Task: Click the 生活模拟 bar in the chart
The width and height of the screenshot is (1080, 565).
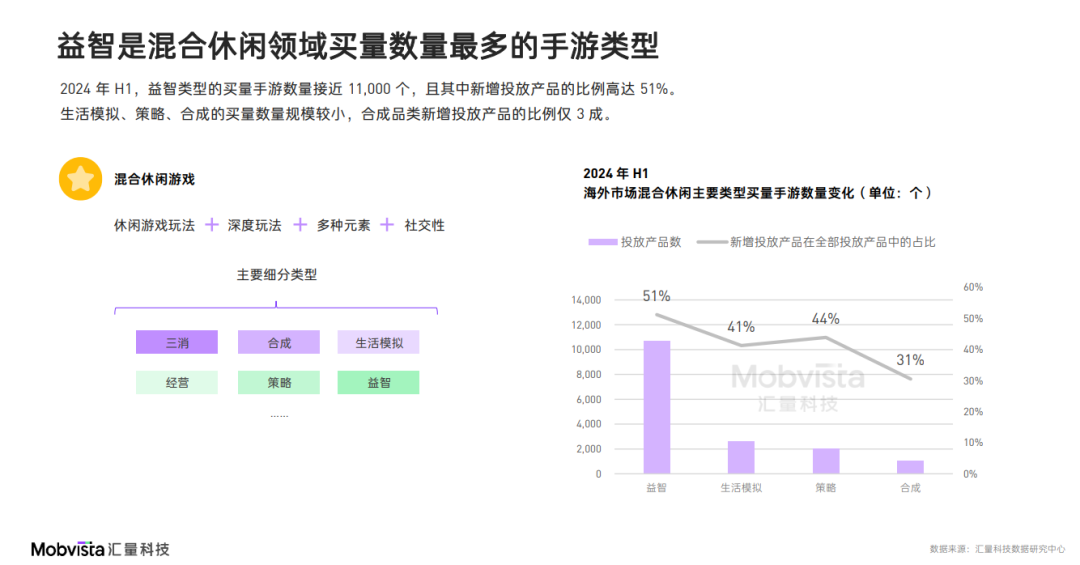Action: (x=741, y=456)
